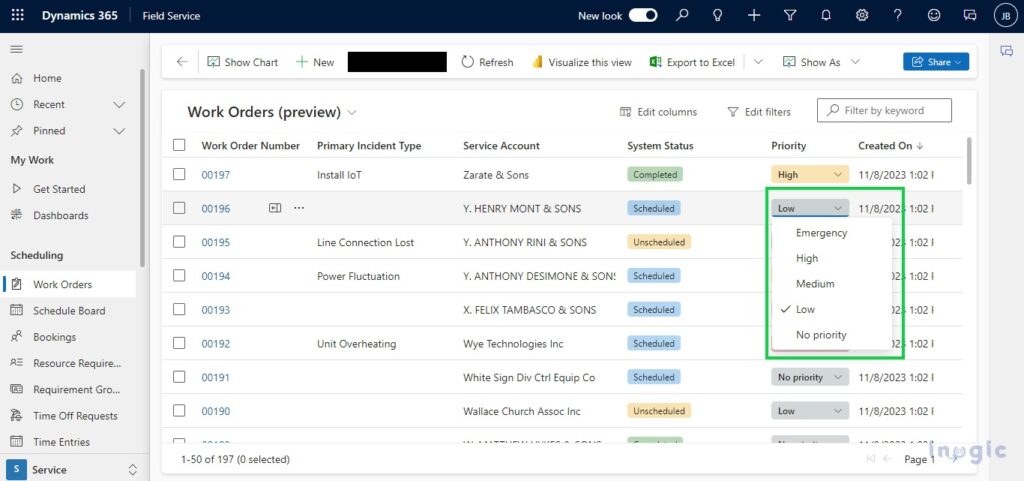
Task: Check the box for work order 00192
Action: pyautogui.click(x=179, y=343)
